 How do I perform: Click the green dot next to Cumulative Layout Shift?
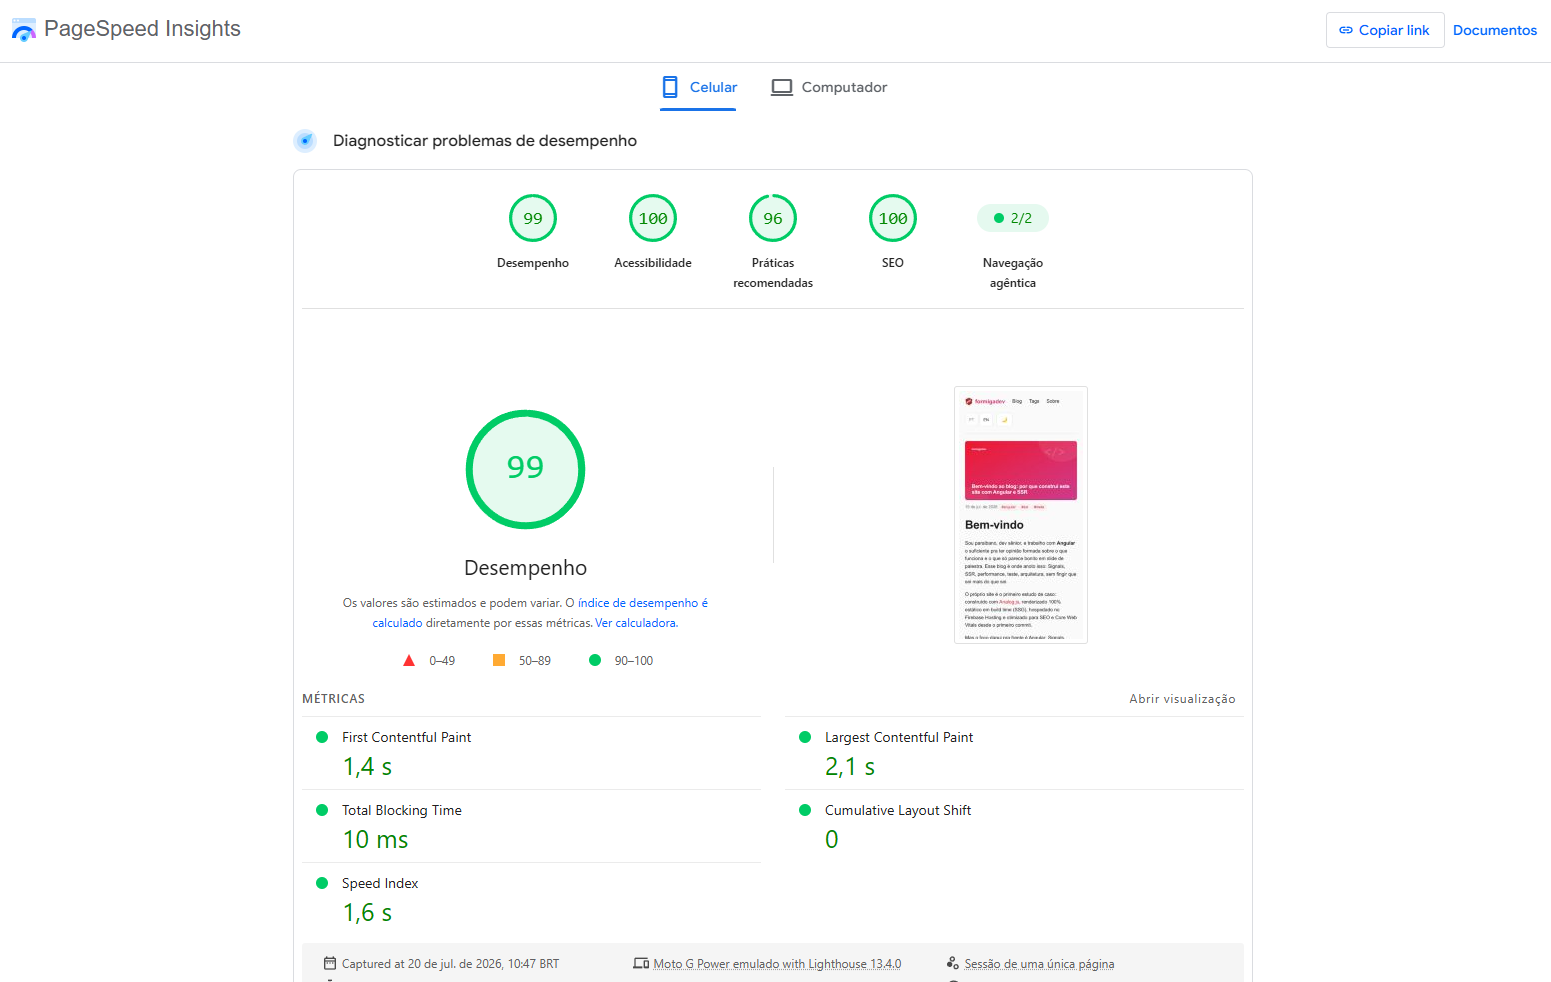[x=805, y=810]
